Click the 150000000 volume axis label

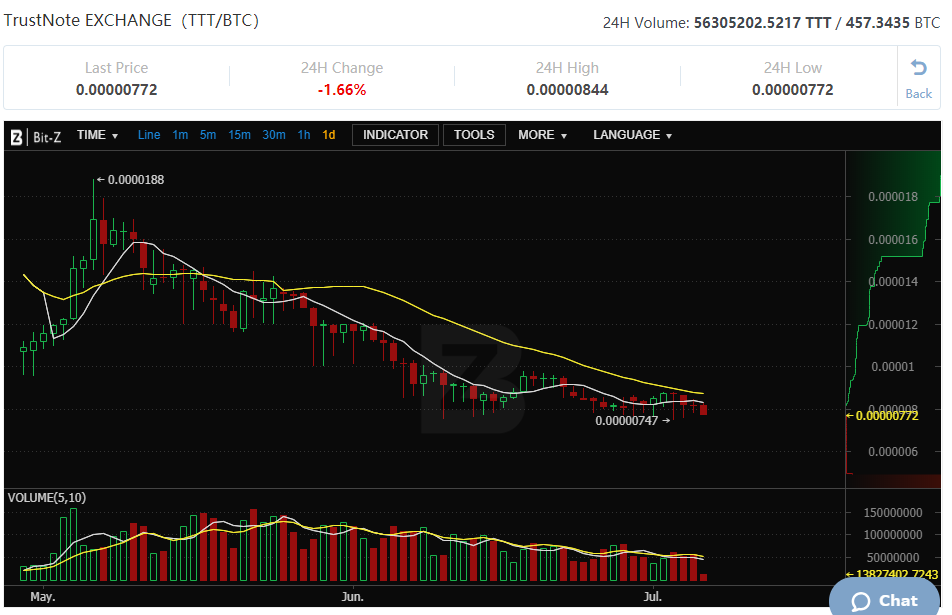point(893,513)
